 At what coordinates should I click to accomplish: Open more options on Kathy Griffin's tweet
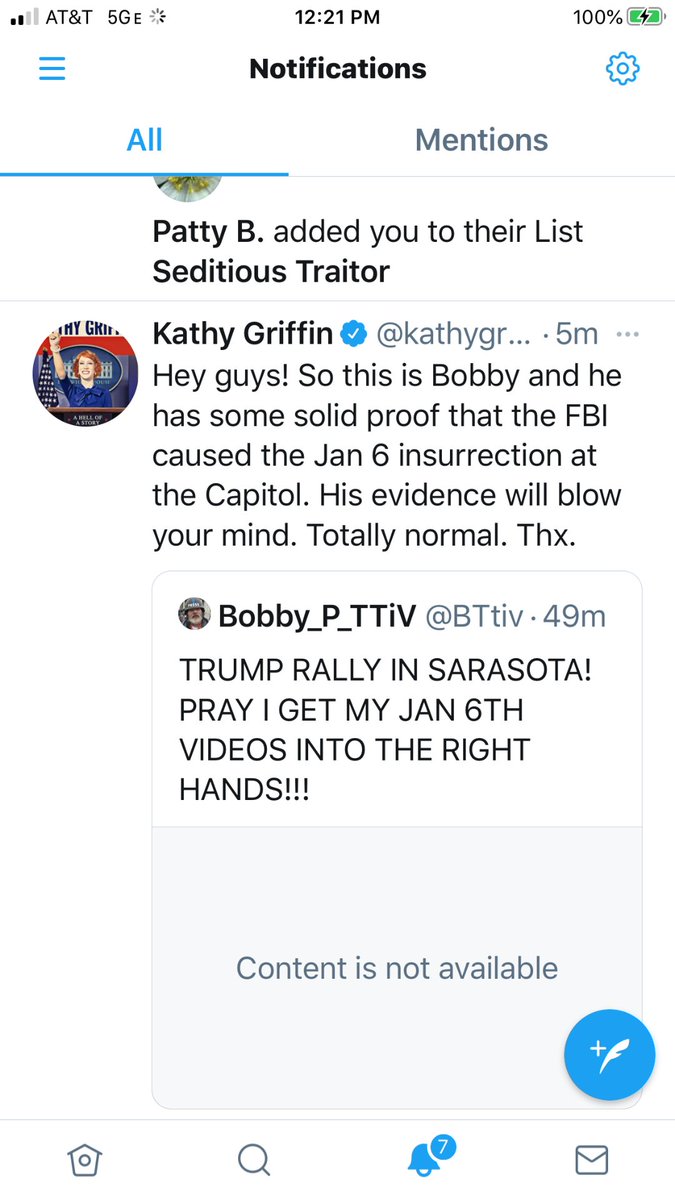click(627, 333)
